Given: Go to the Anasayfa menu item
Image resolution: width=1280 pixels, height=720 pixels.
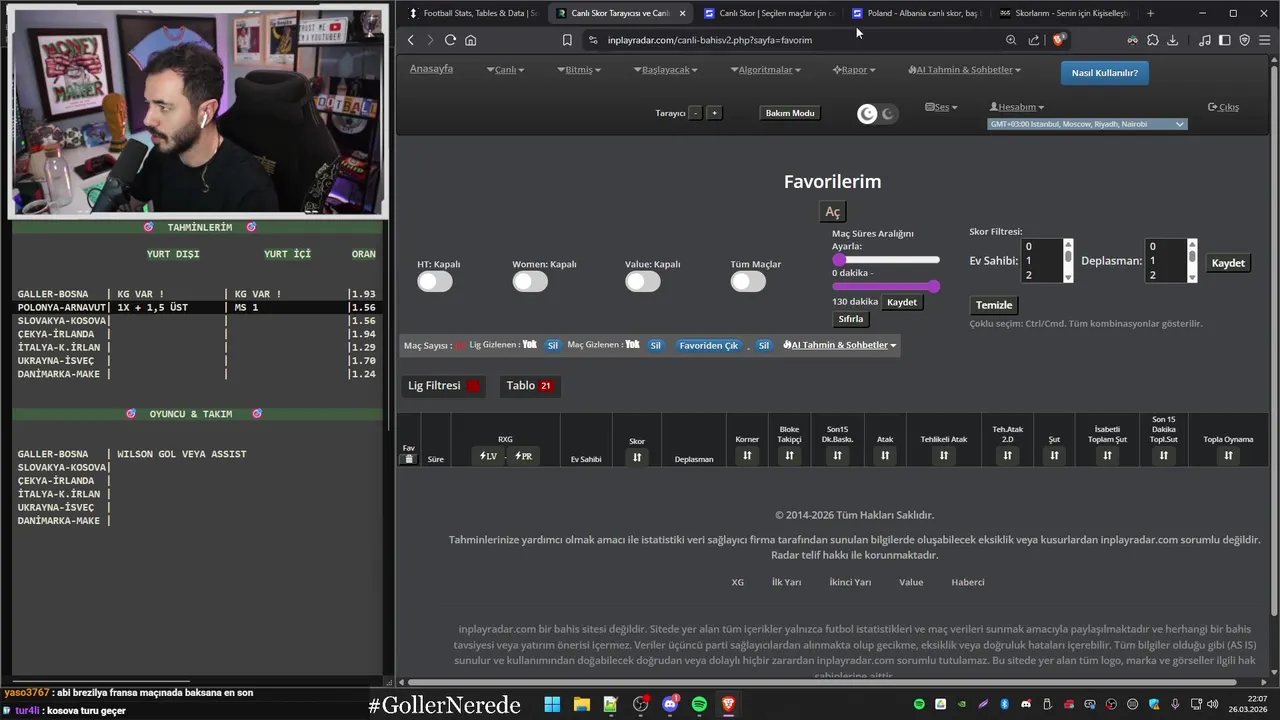Looking at the screenshot, I should coord(431,69).
